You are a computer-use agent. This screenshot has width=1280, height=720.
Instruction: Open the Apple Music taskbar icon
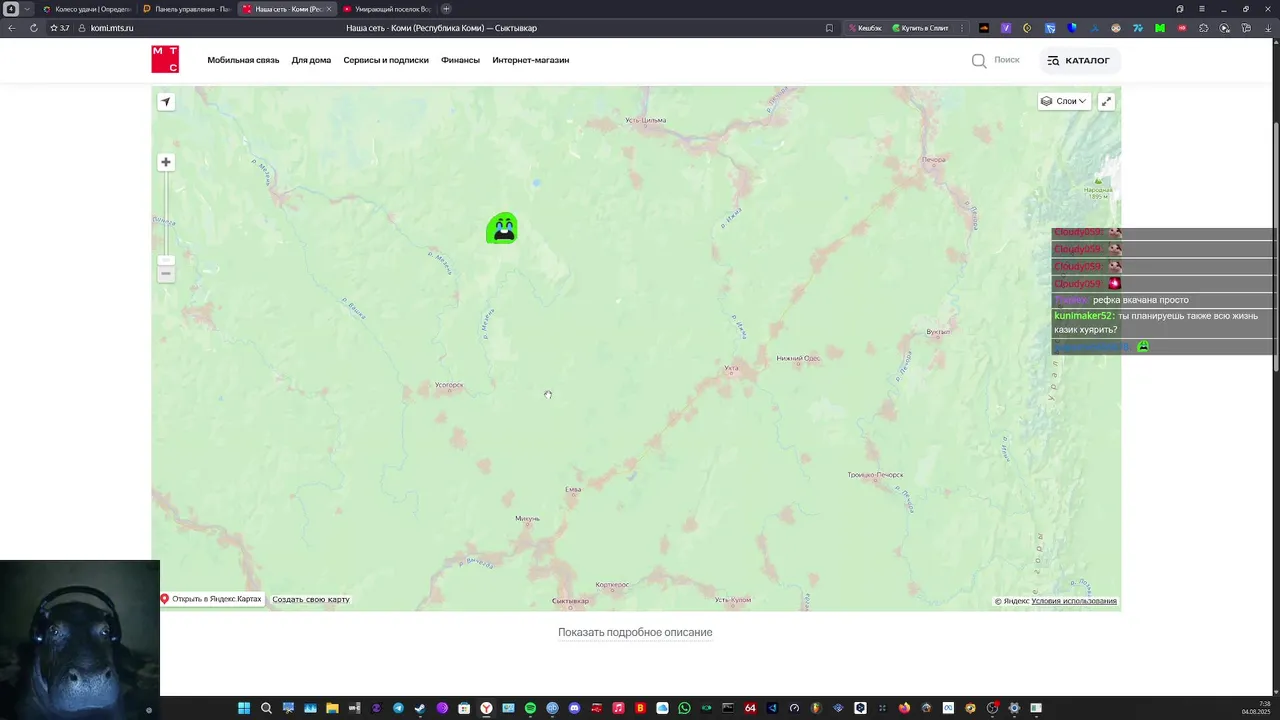coord(618,708)
